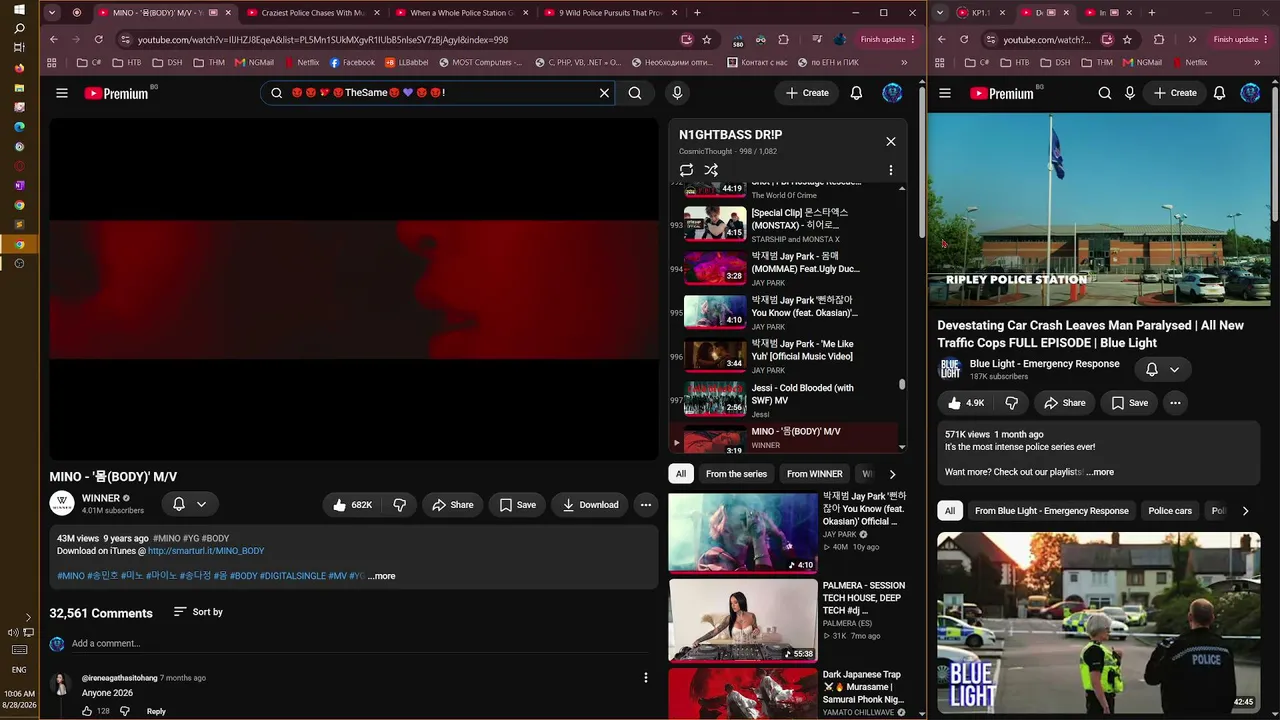Image resolution: width=1280 pixels, height=720 pixels.
Task: Bookmark this page with the star icon, left browser
Action: point(707,39)
